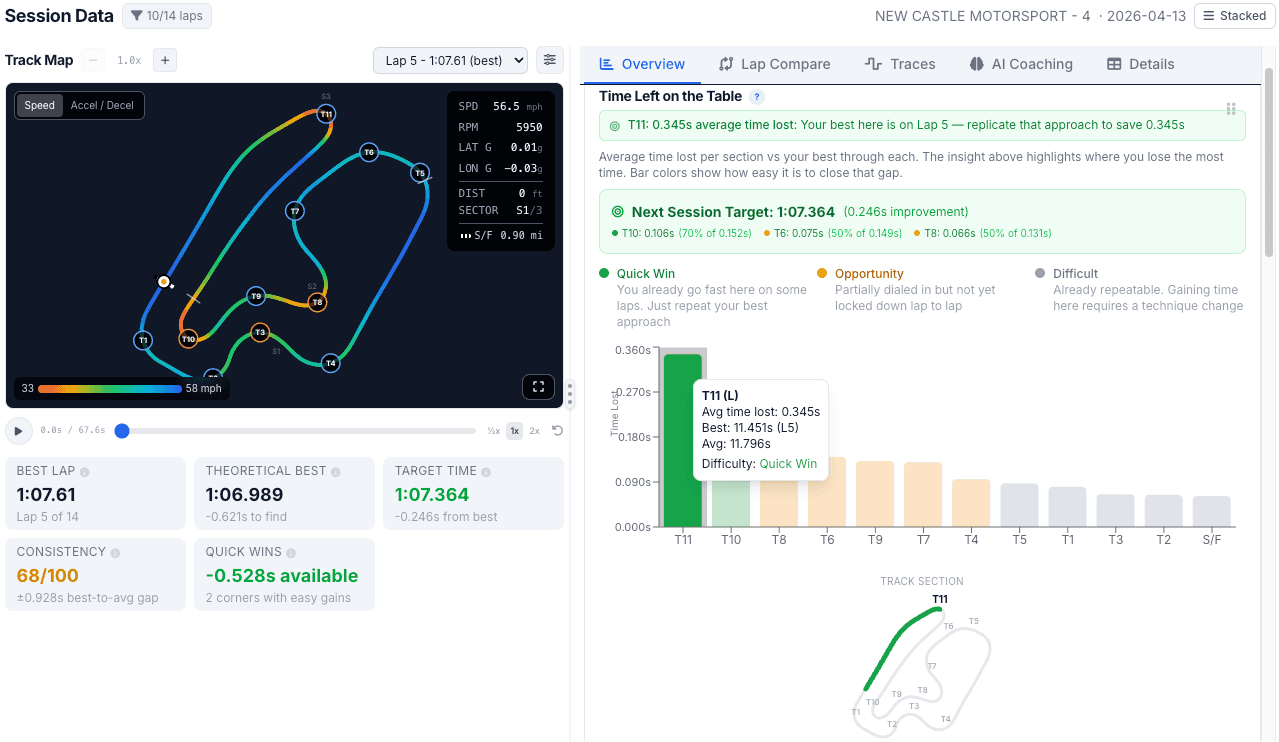Enable the Stacked view button
The height and width of the screenshot is (742, 1279).
point(1234,15)
